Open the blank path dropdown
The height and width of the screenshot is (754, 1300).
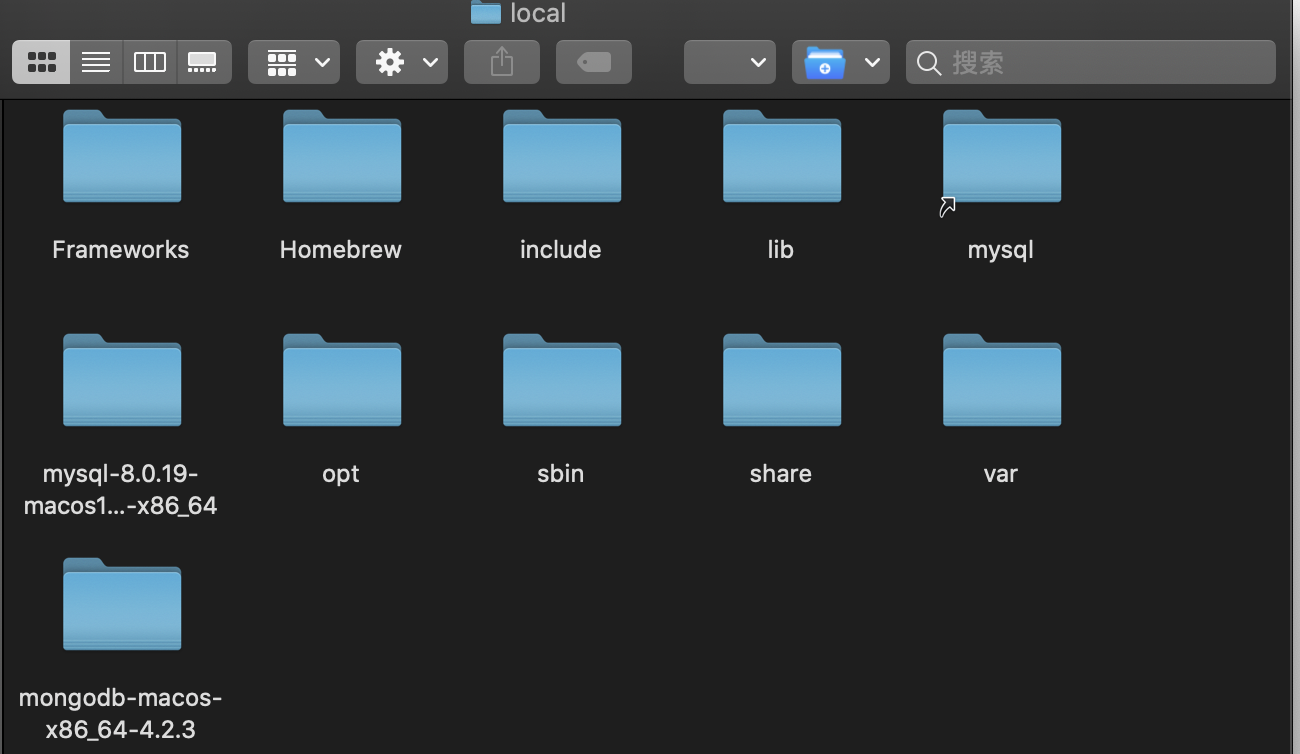coord(730,62)
